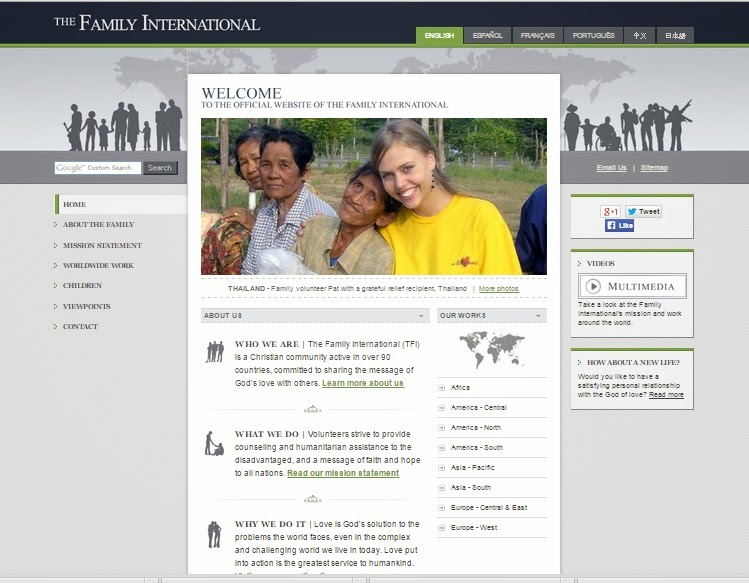Focus the Google Custom Search field

click(x=98, y=168)
